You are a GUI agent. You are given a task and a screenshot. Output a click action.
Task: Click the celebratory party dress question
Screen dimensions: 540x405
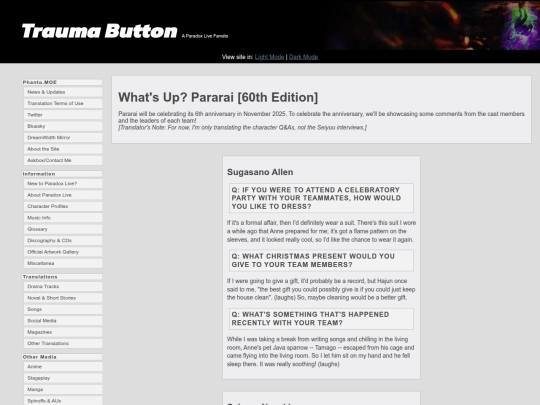[321, 198]
